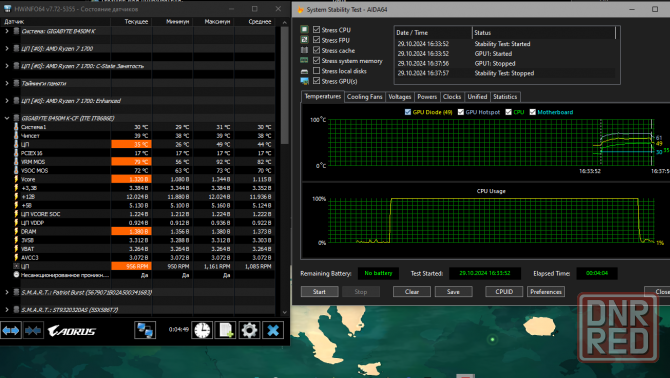Collapse the GIGABYTE B450M K-CF (ITE IT8686E) group
Viewport: 670px width, 378px height.
coord(7,118)
